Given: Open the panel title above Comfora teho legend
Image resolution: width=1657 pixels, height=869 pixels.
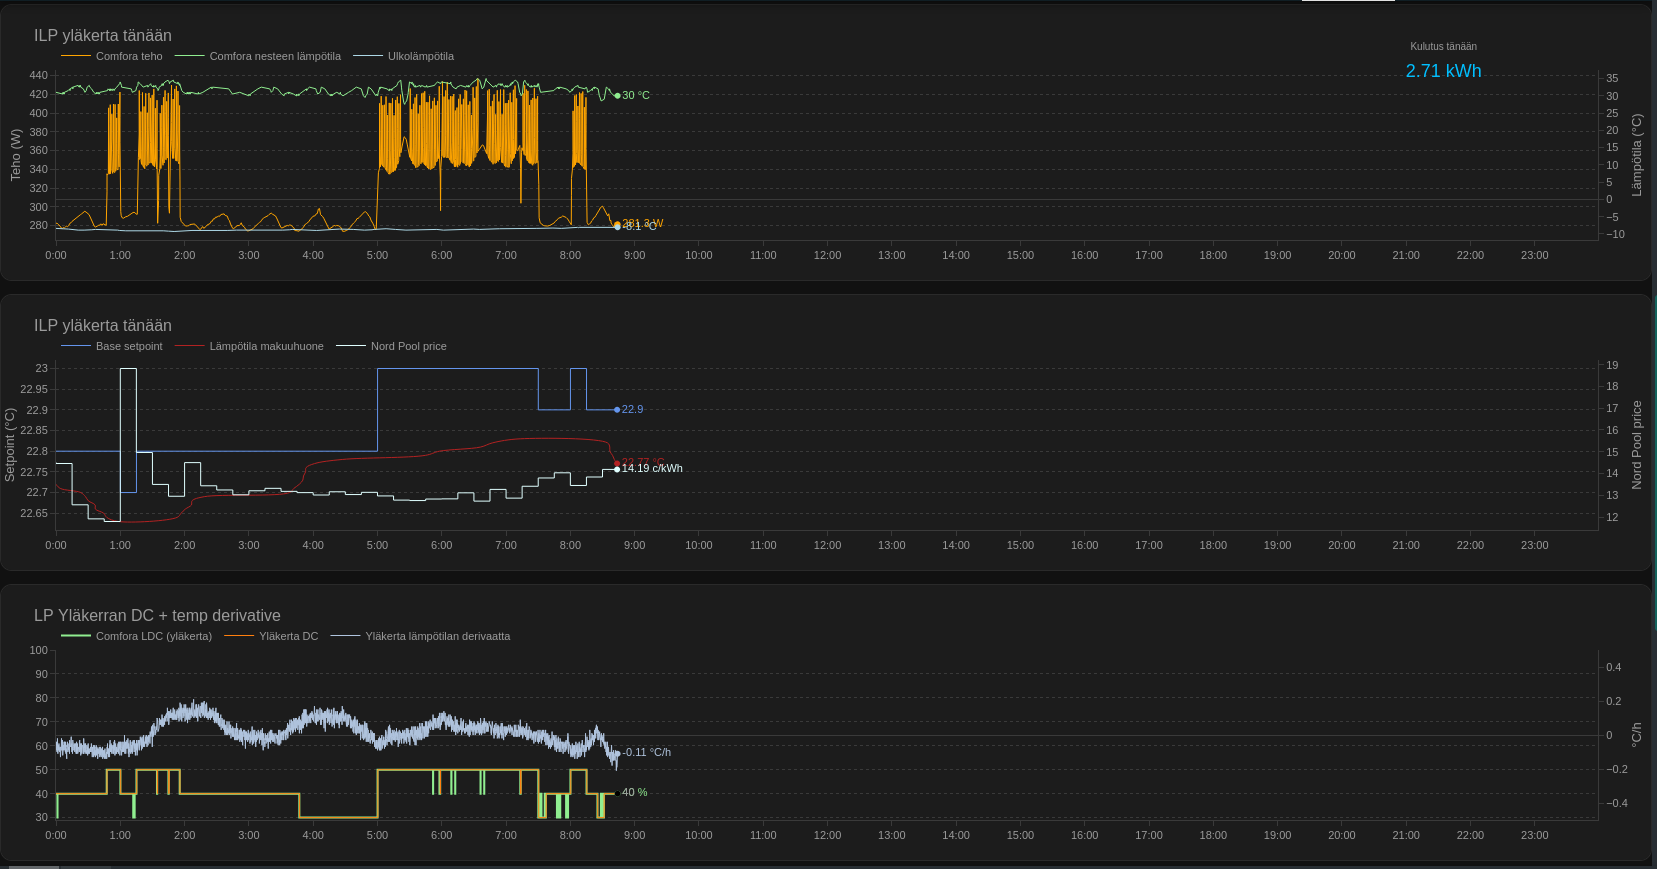Looking at the screenshot, I should pos(103,35).
